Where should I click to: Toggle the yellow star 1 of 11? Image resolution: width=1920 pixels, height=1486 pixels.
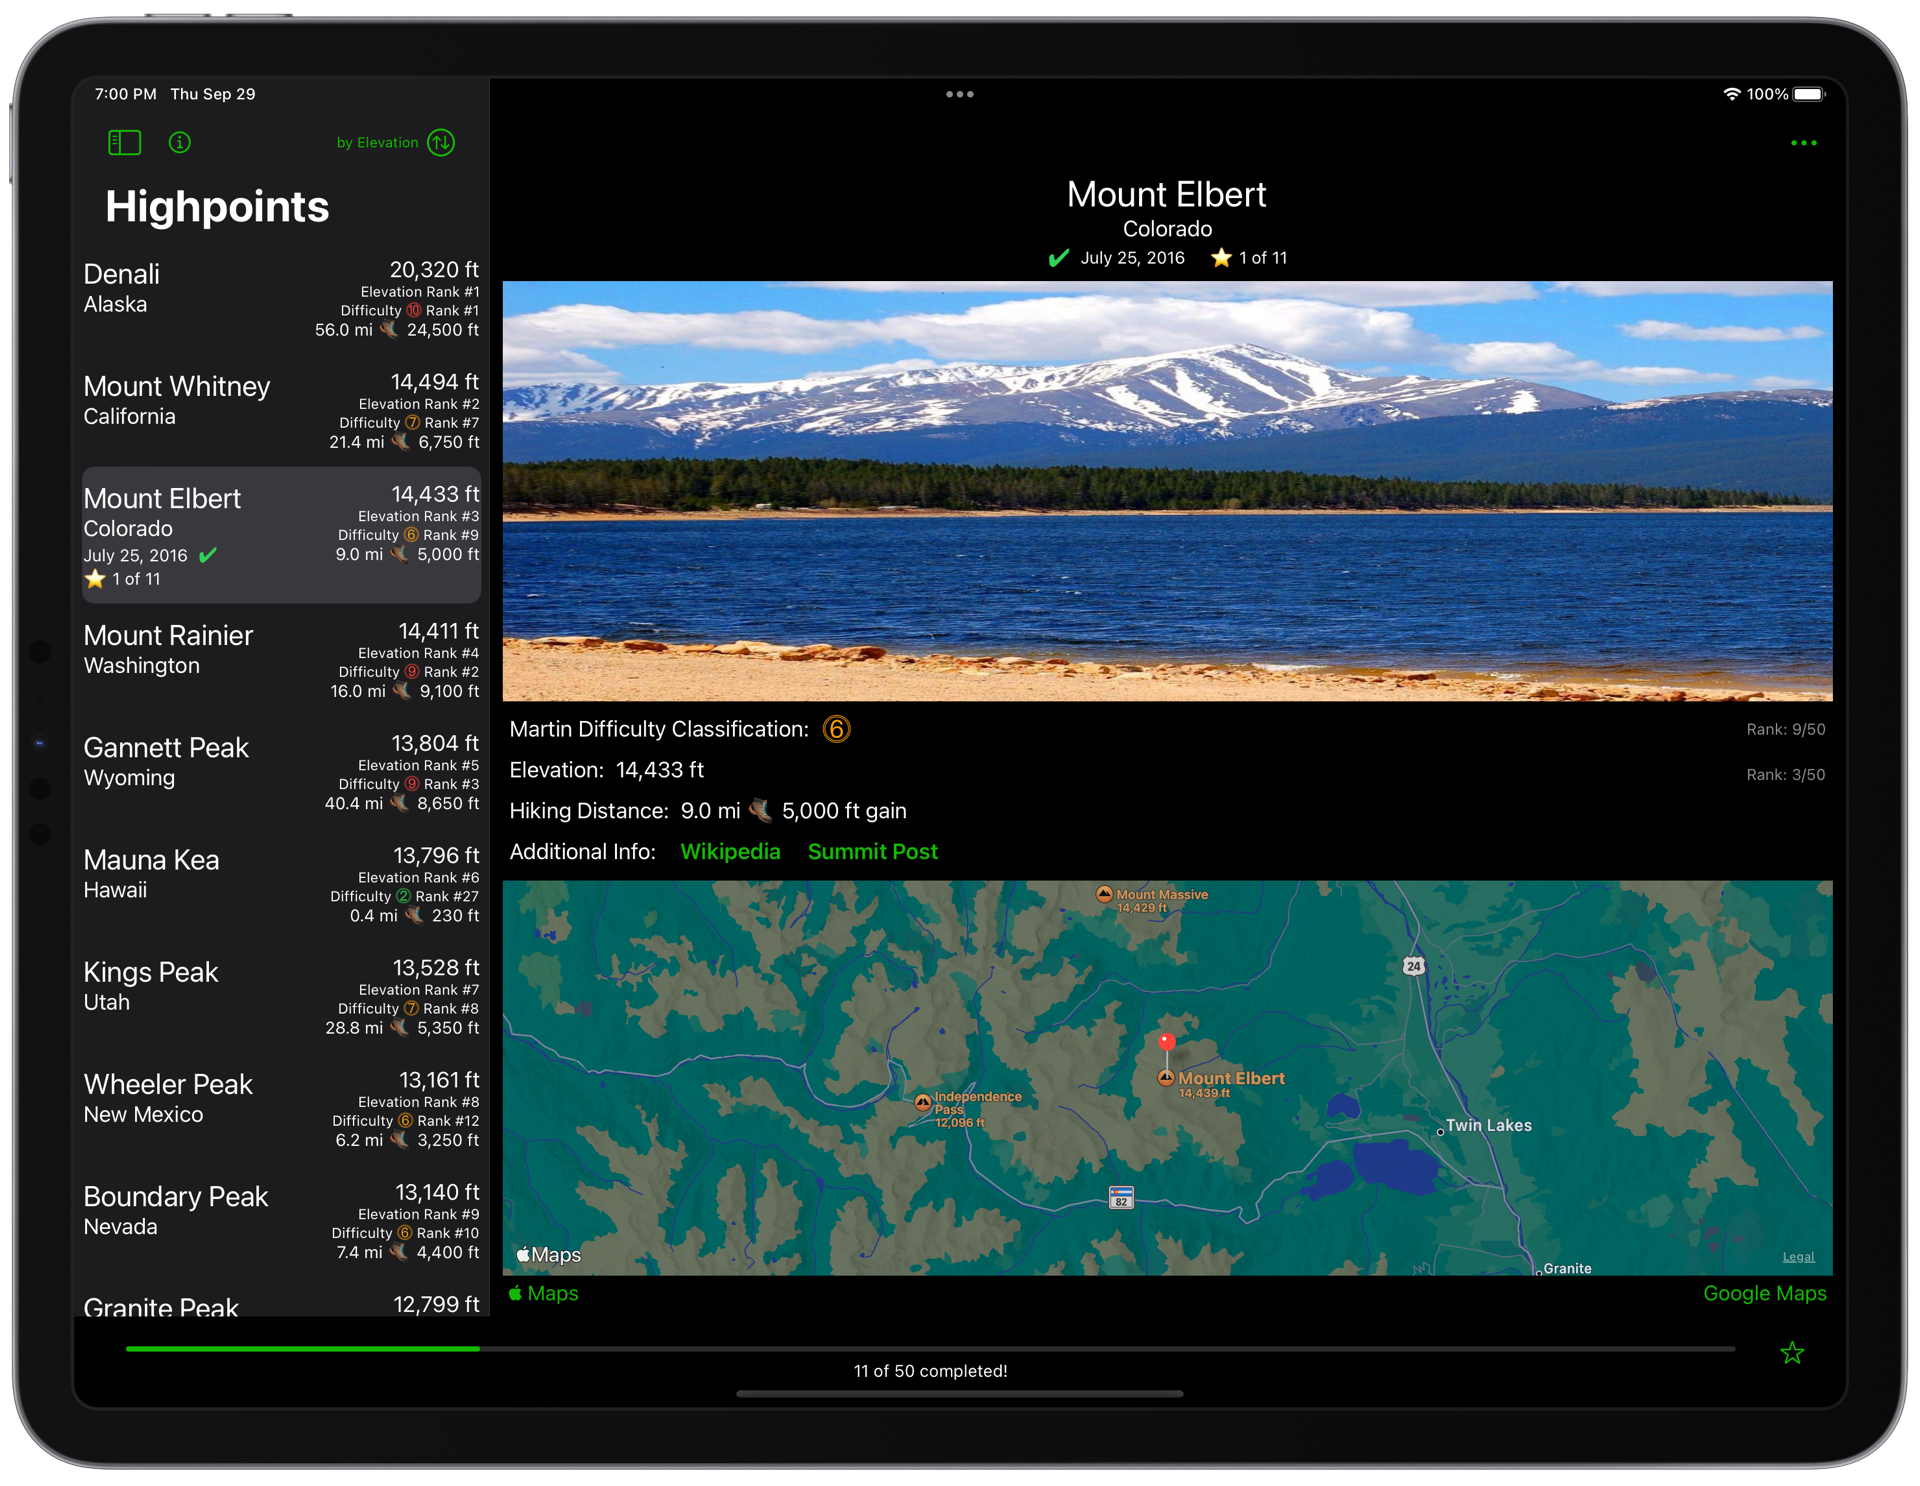1221,258
